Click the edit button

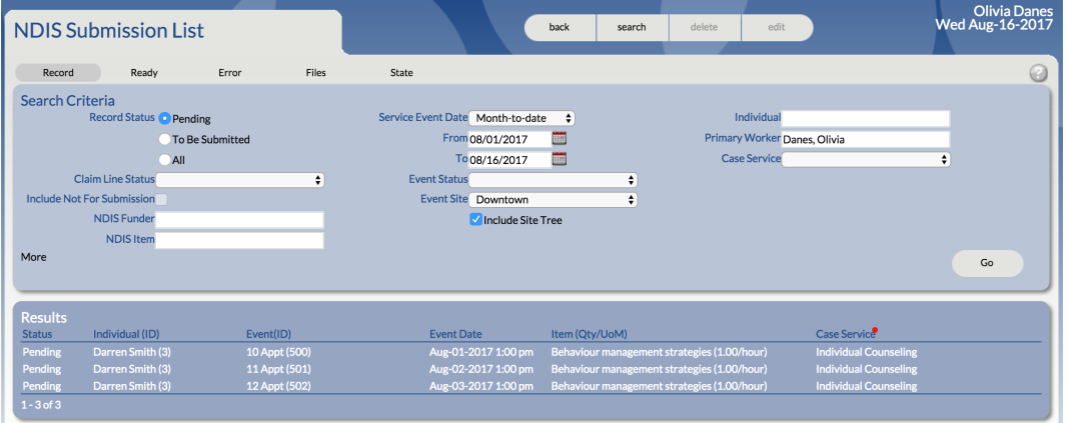(x=776, y=27)
